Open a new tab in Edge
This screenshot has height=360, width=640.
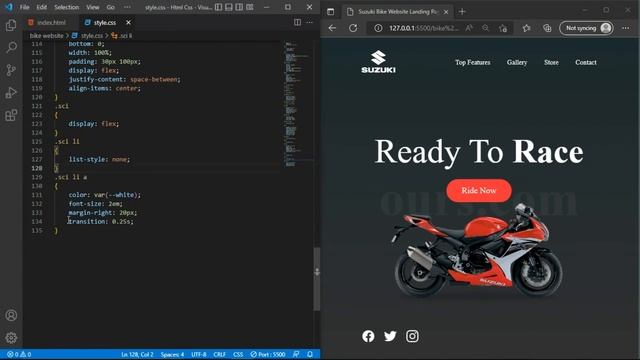[x=462, y=12]
